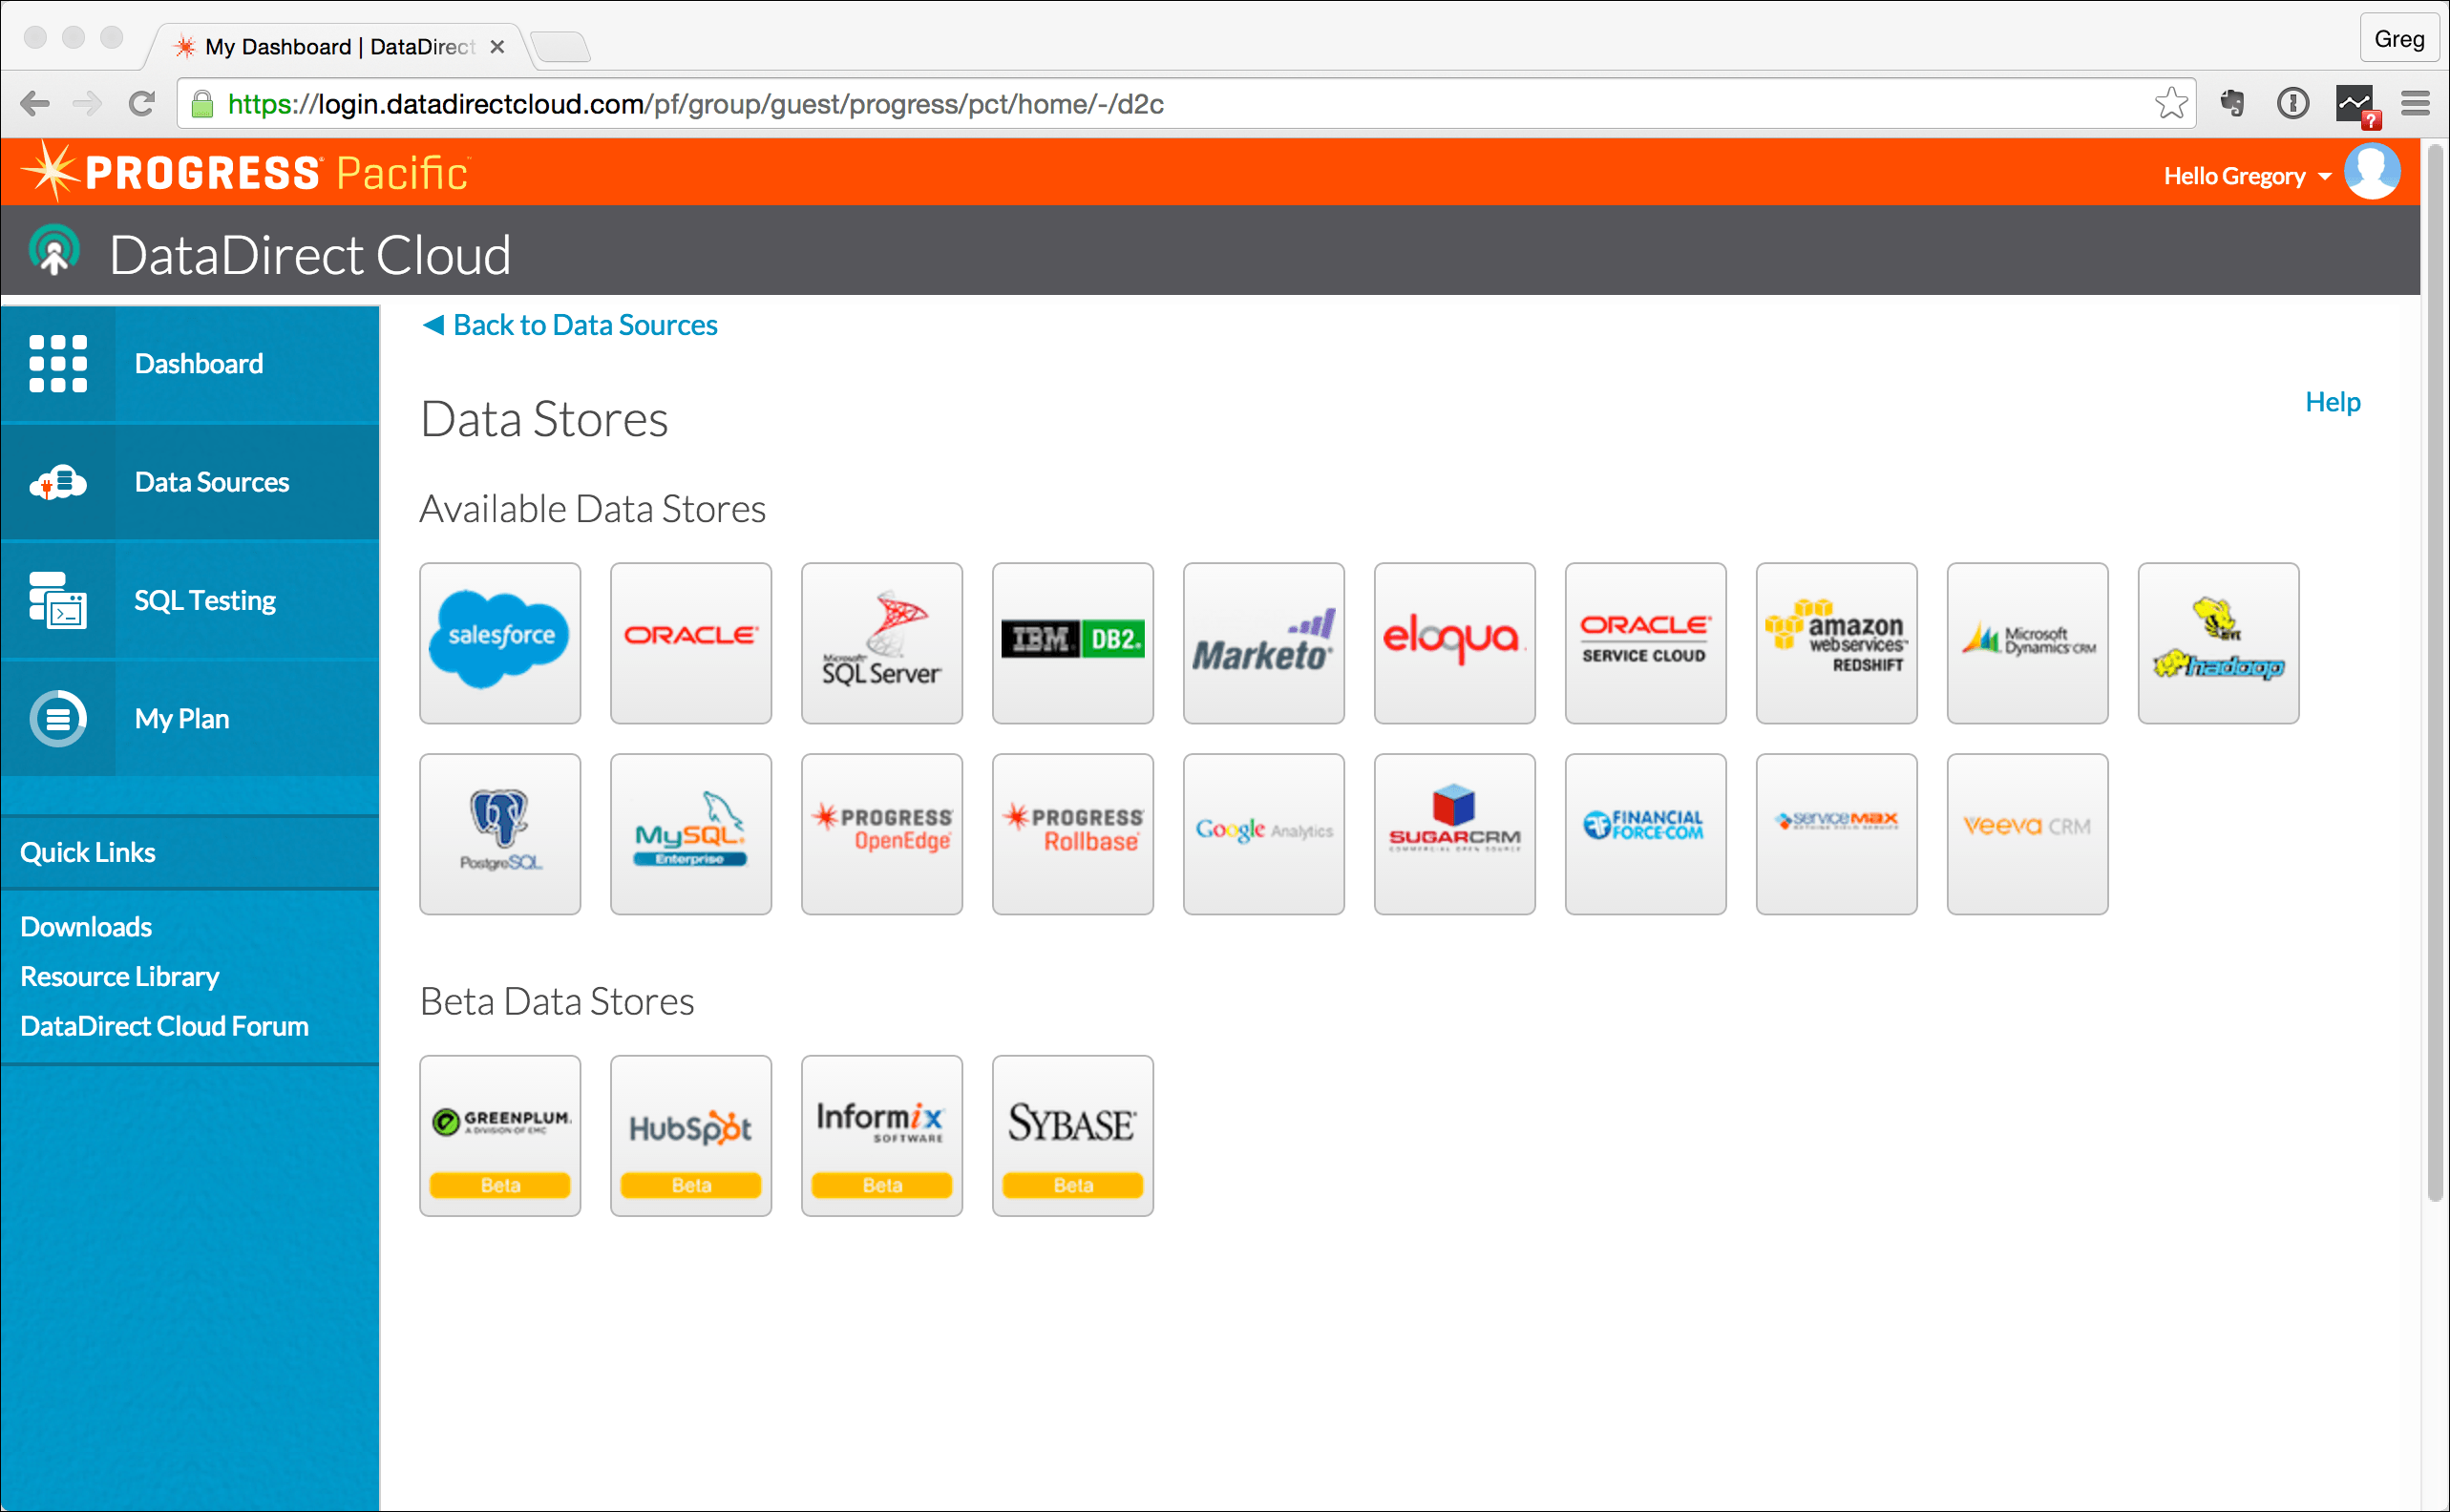Open My Plan in the sidebar

click(x=190, y=718)
